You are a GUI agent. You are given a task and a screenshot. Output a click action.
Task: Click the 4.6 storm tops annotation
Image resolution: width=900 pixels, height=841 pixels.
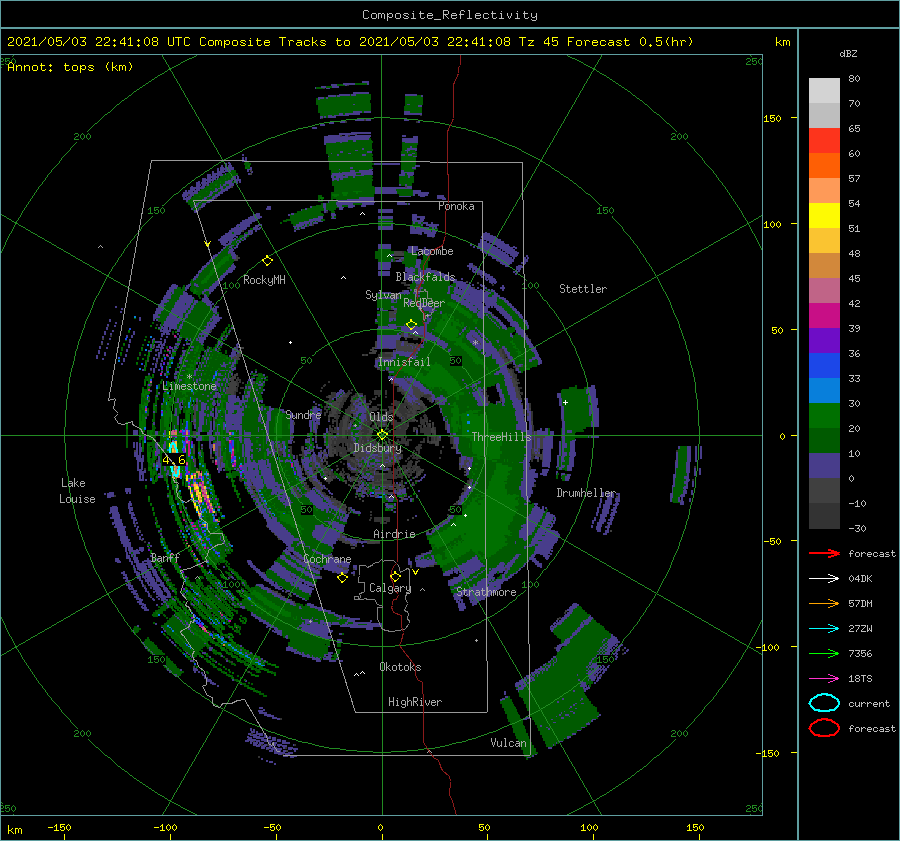pos(174,460)
